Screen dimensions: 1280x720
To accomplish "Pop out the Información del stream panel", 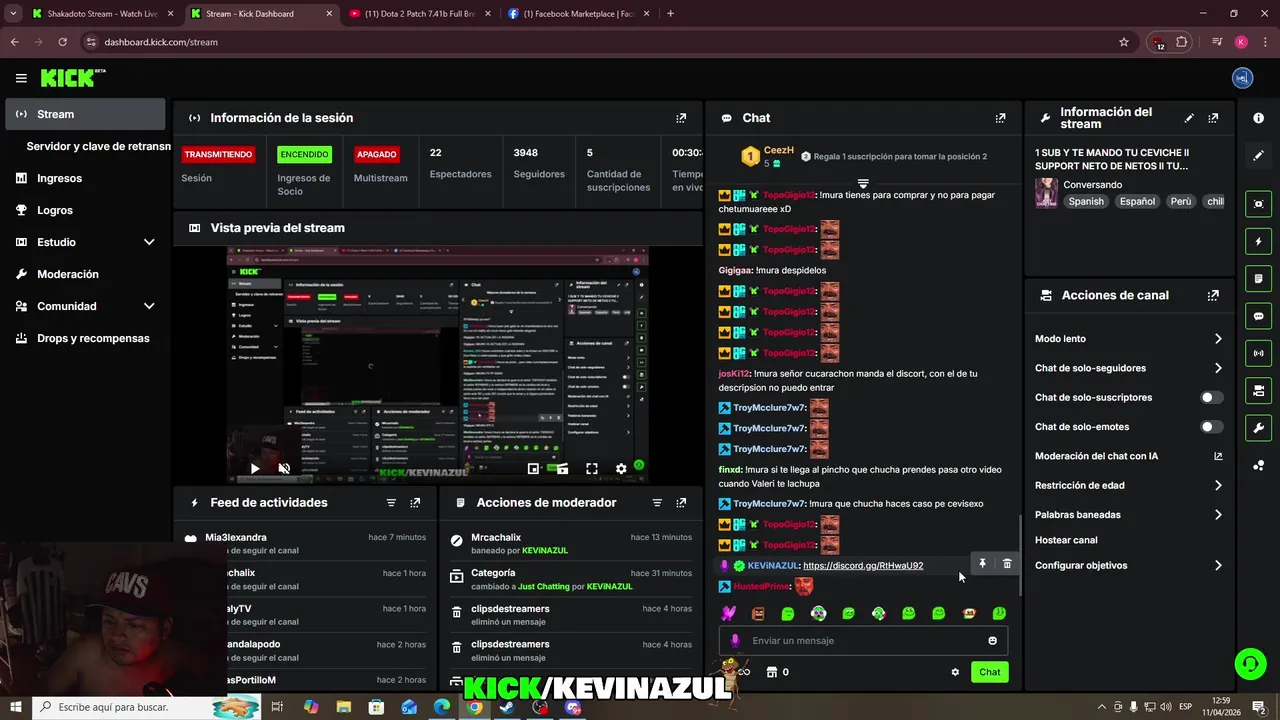I will click(1213, 118).
